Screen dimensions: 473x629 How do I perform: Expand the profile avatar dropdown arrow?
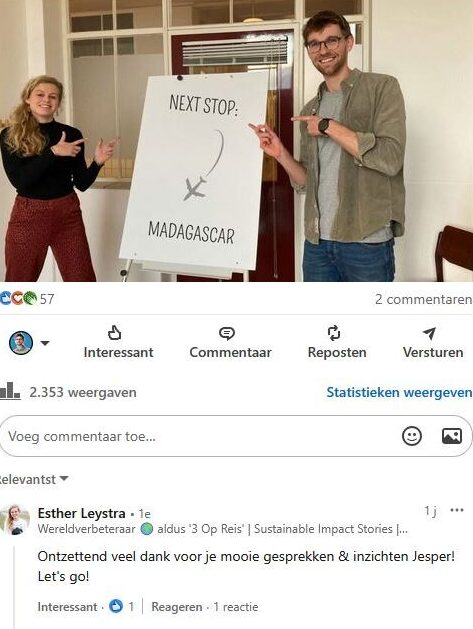point(45,343)
